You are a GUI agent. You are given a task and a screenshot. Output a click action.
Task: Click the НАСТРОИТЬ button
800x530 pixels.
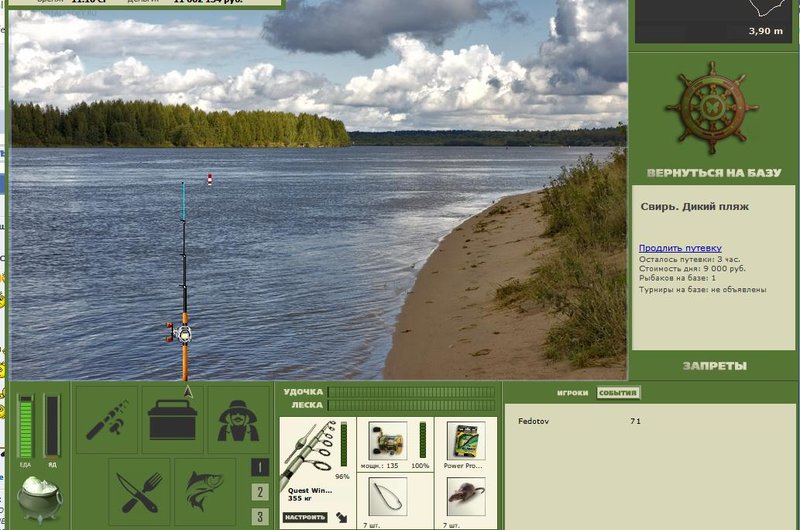point(305,517)
